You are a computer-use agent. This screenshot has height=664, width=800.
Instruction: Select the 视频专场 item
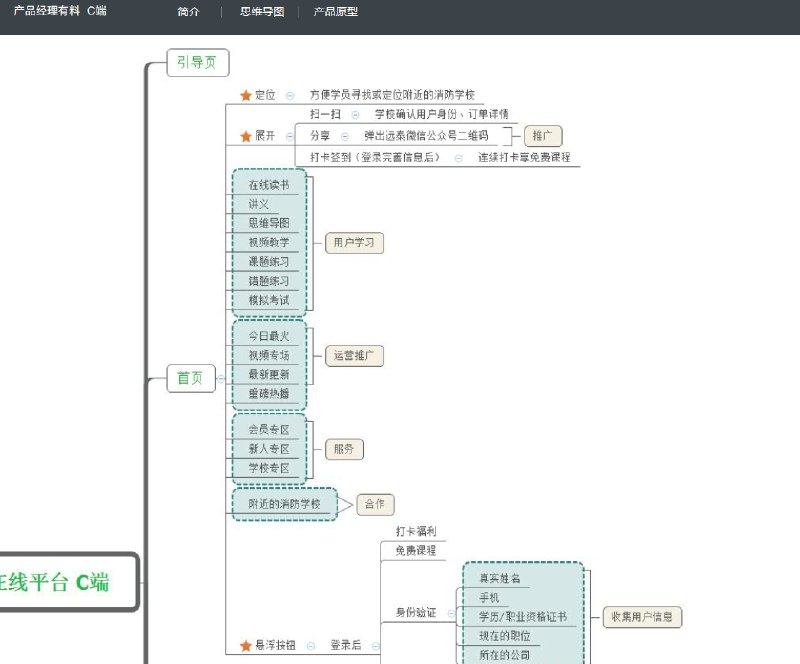269,356
